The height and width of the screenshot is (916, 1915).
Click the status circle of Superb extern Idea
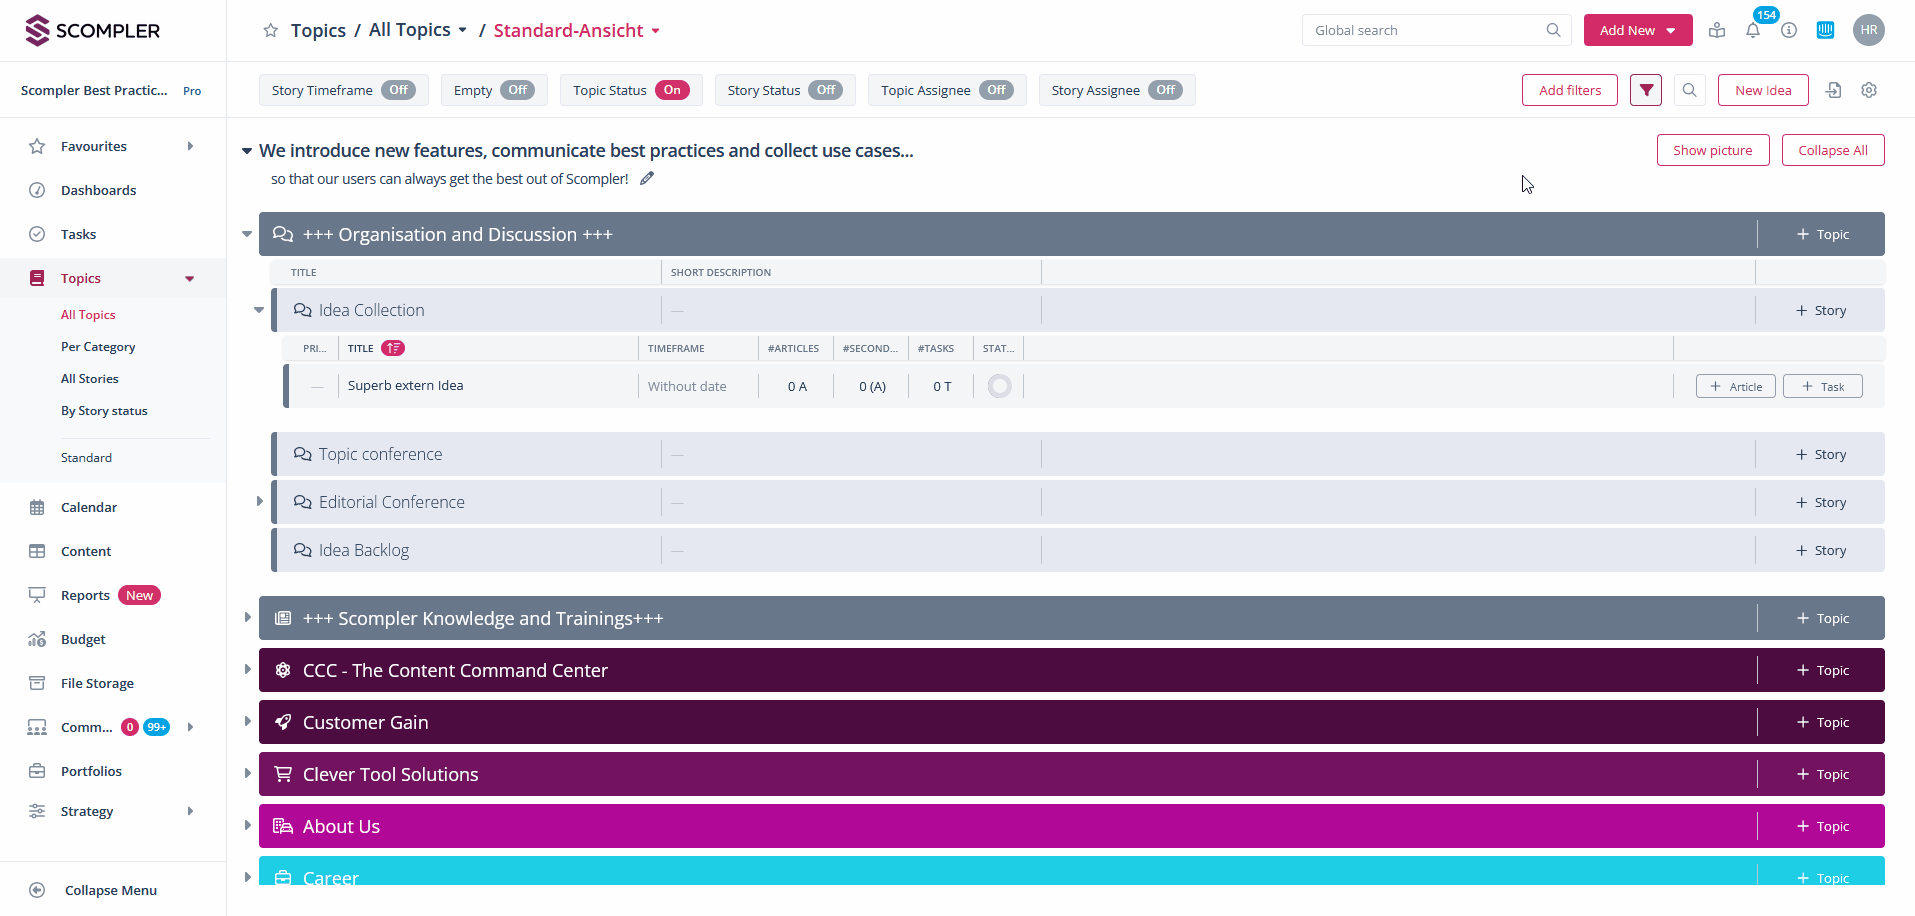pyautogui.click(x=999, y=386)
